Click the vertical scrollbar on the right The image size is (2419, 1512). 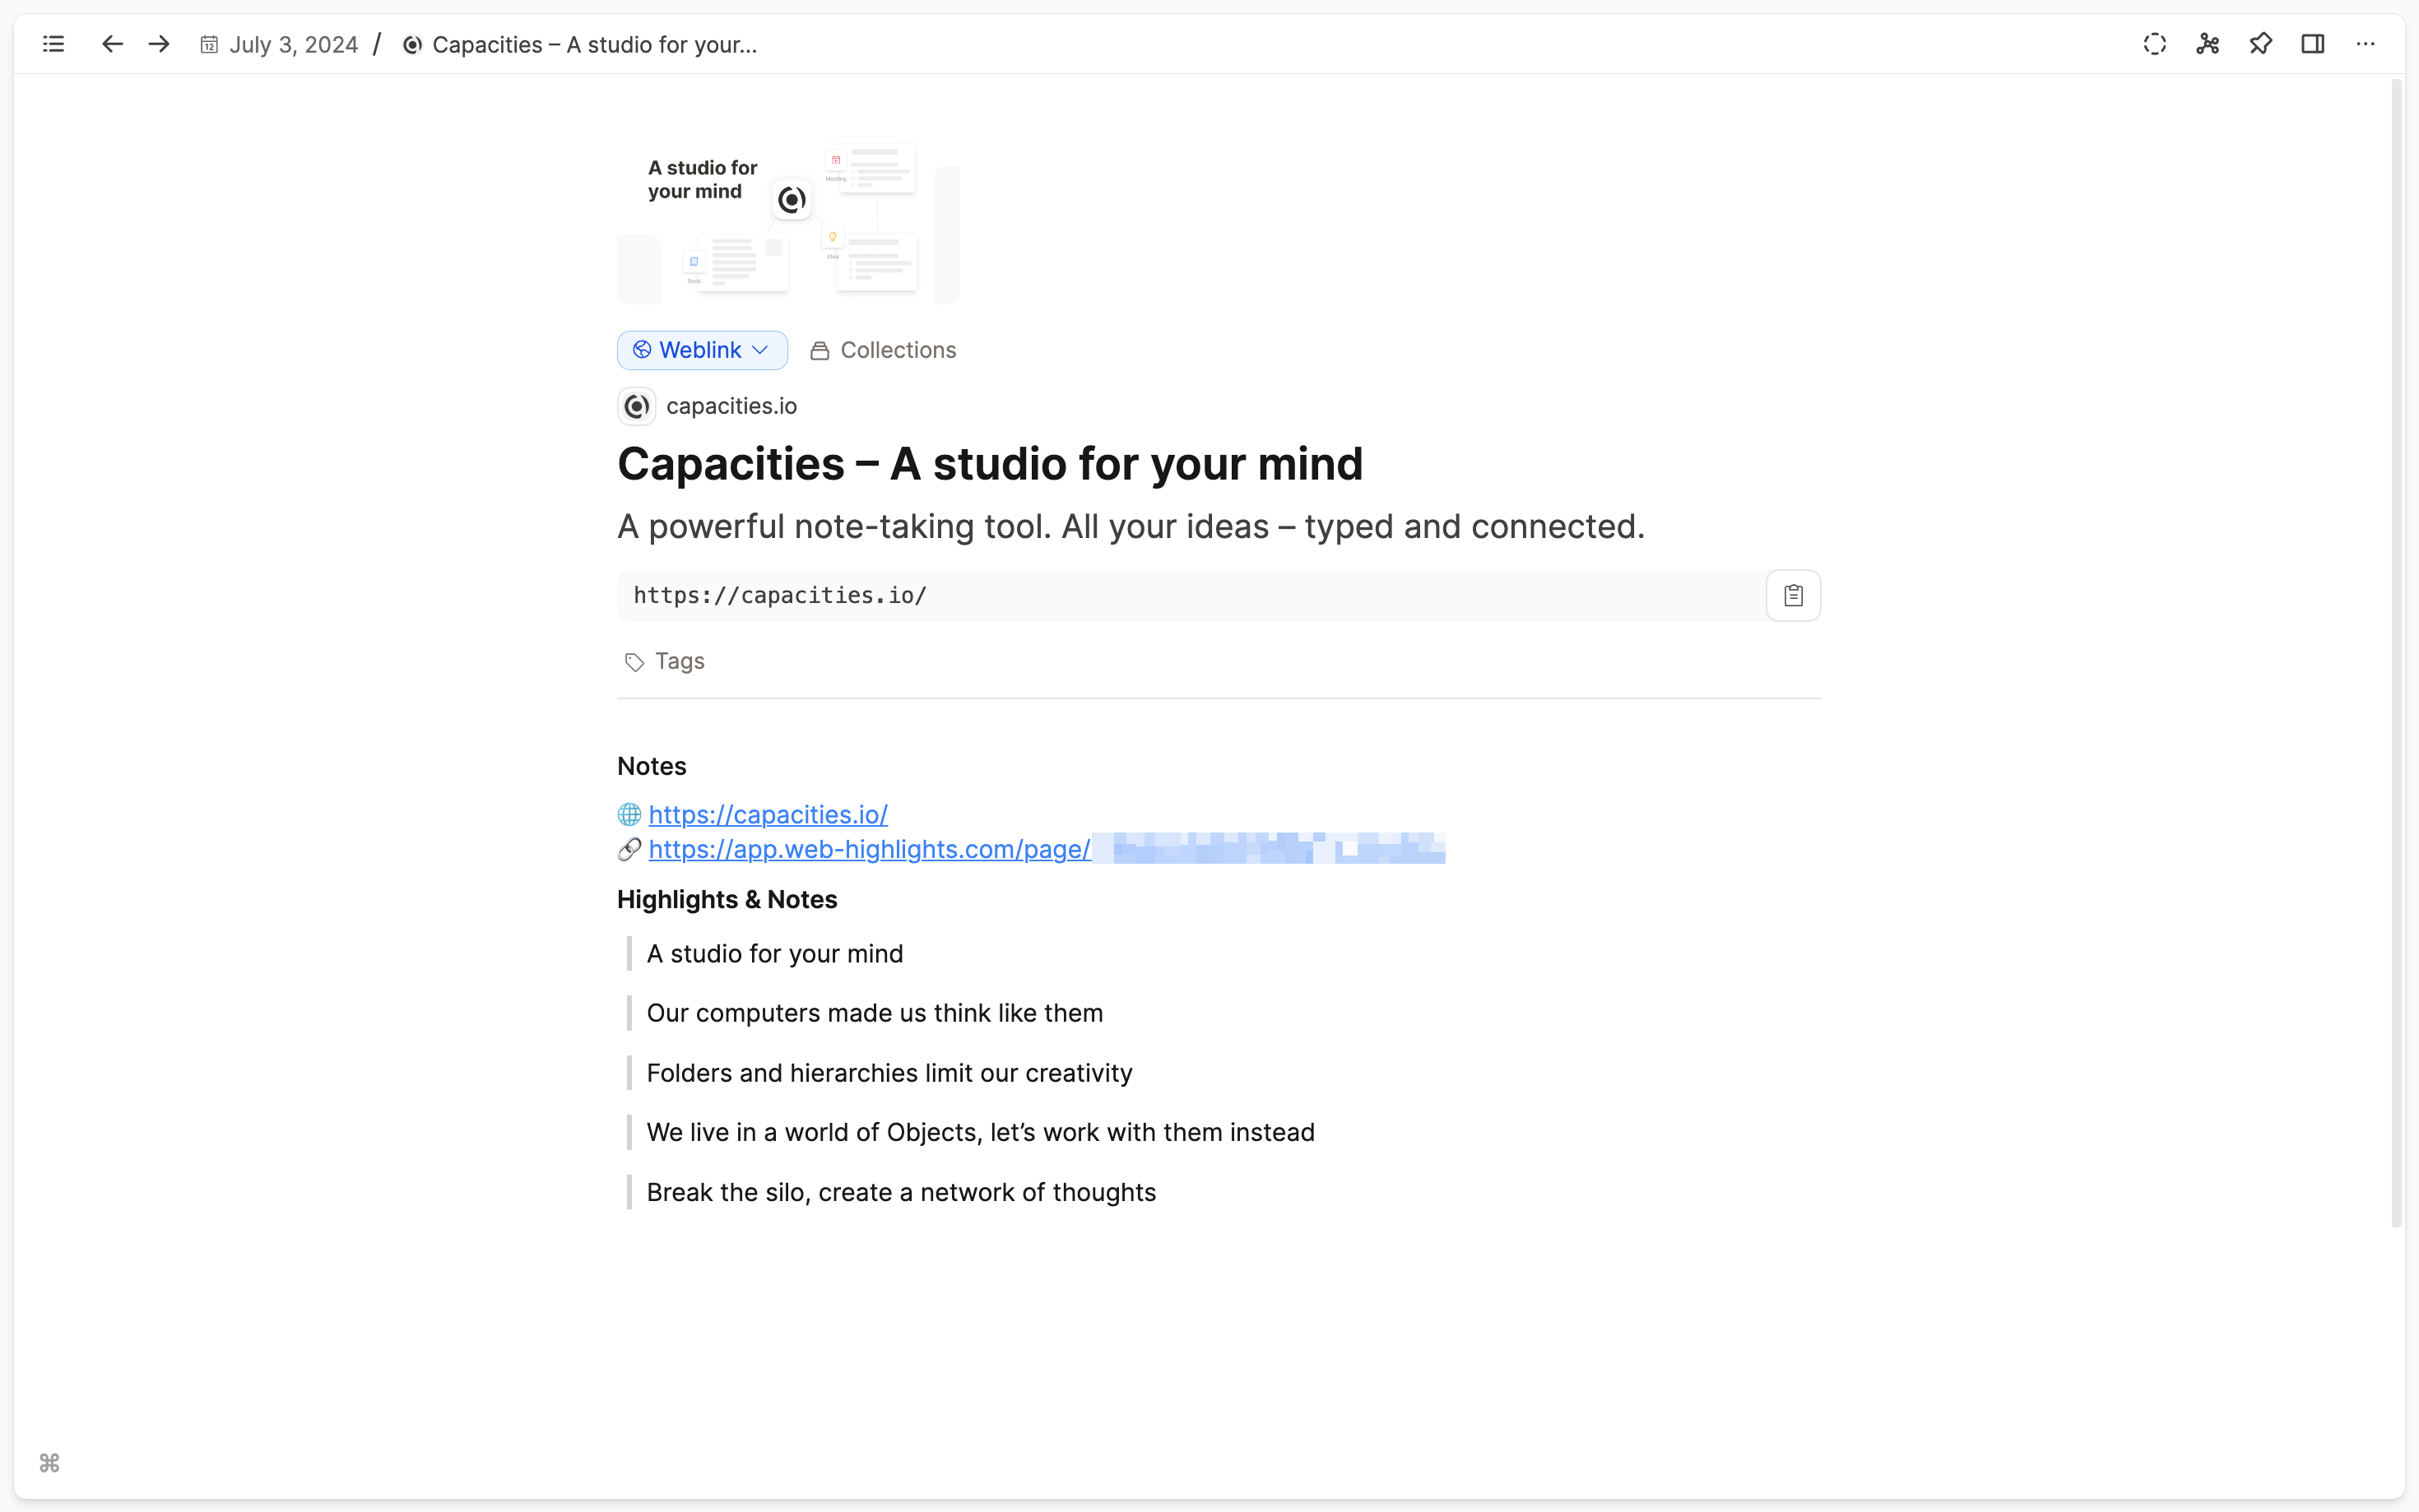2396,650
